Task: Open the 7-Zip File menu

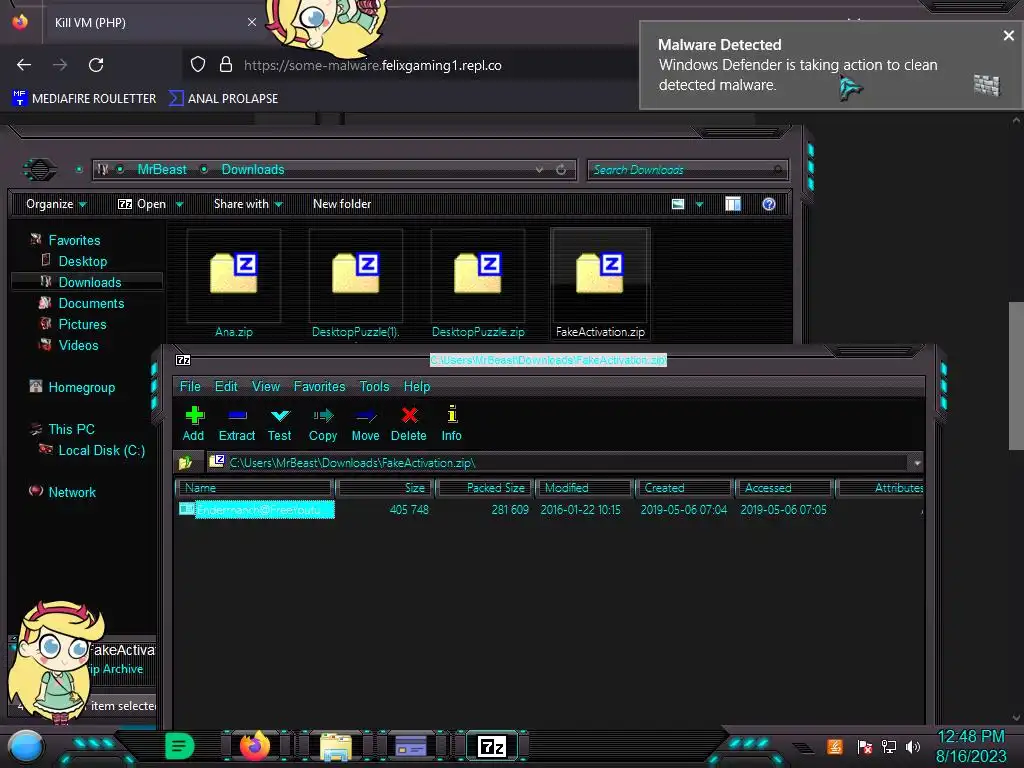Action: (190, 387)
